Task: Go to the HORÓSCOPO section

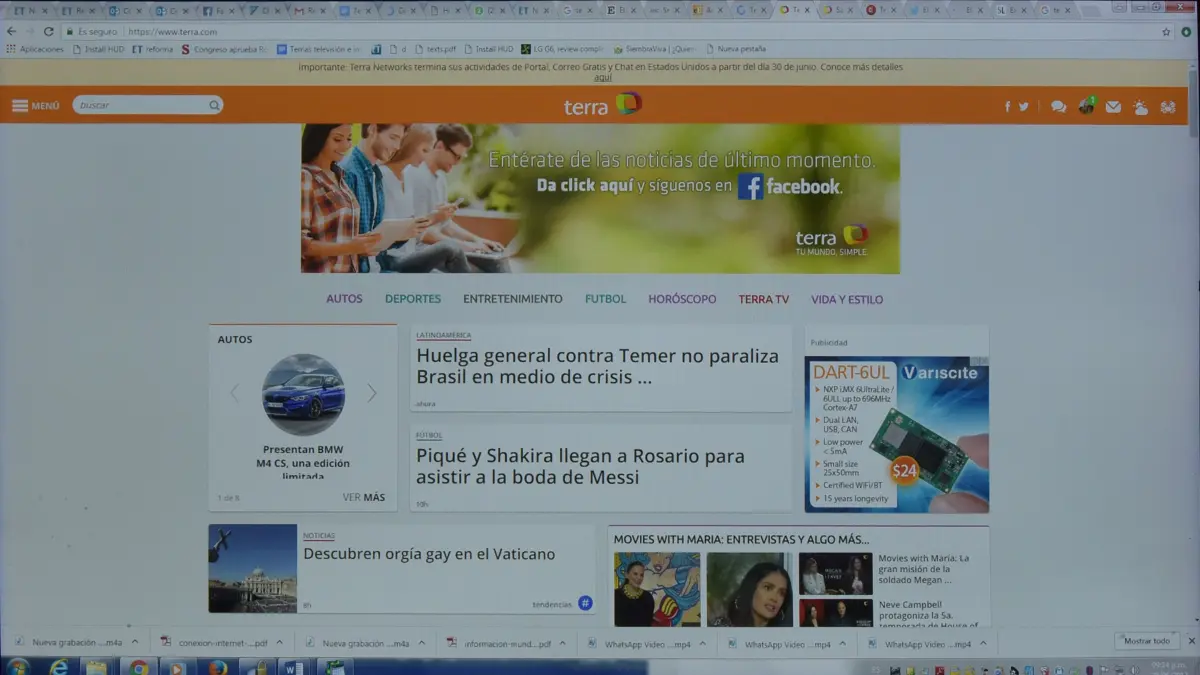Action: pos(682,299)
